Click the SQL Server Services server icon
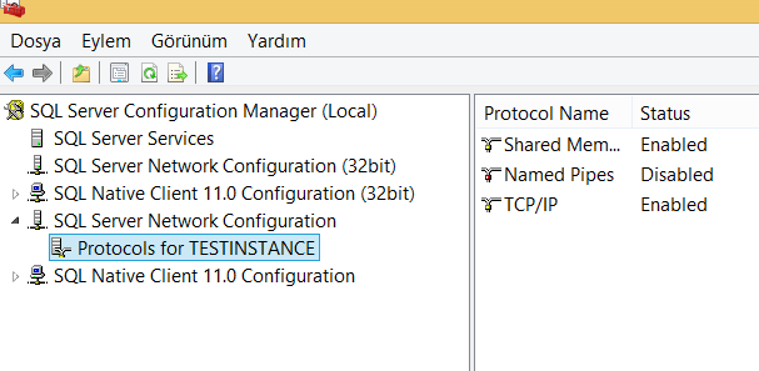Image resolution: width=759 pixels, height=371 pixels. click(37, 139)
